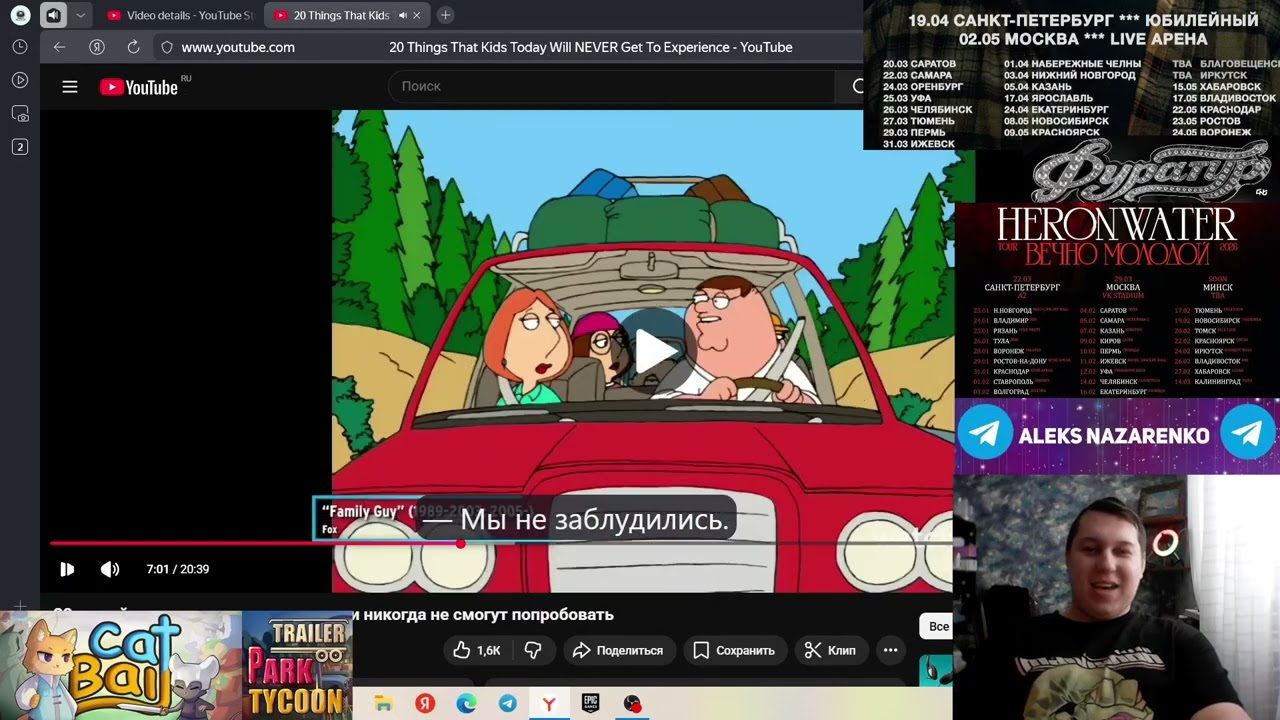Image resolution: width=1280 pixels, height=720 pixels.
Task: Click the Cat Bait game banner
Action: 121,665
